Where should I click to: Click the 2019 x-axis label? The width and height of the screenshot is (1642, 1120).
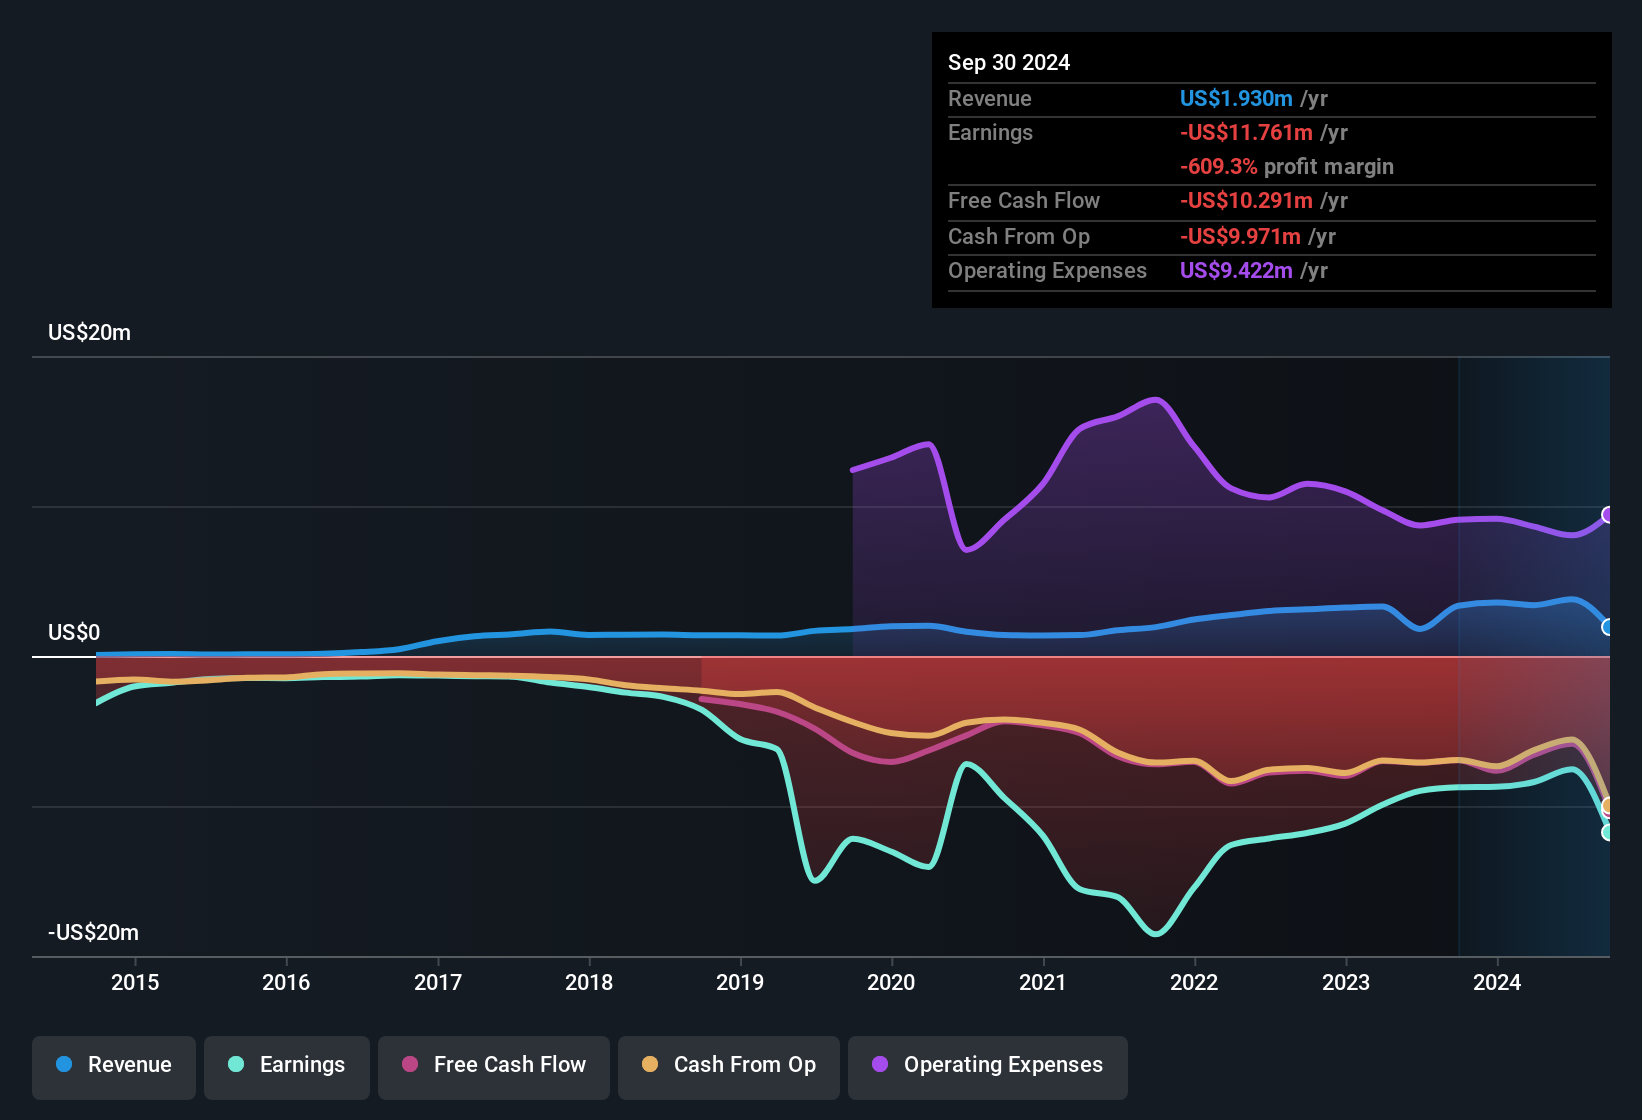tap(740, 982)
